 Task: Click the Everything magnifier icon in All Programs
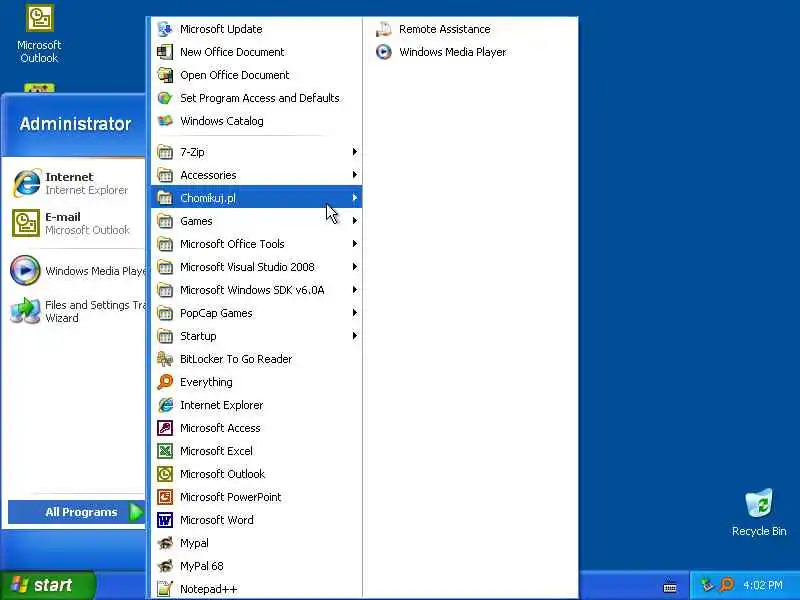[x=165, y=382]
